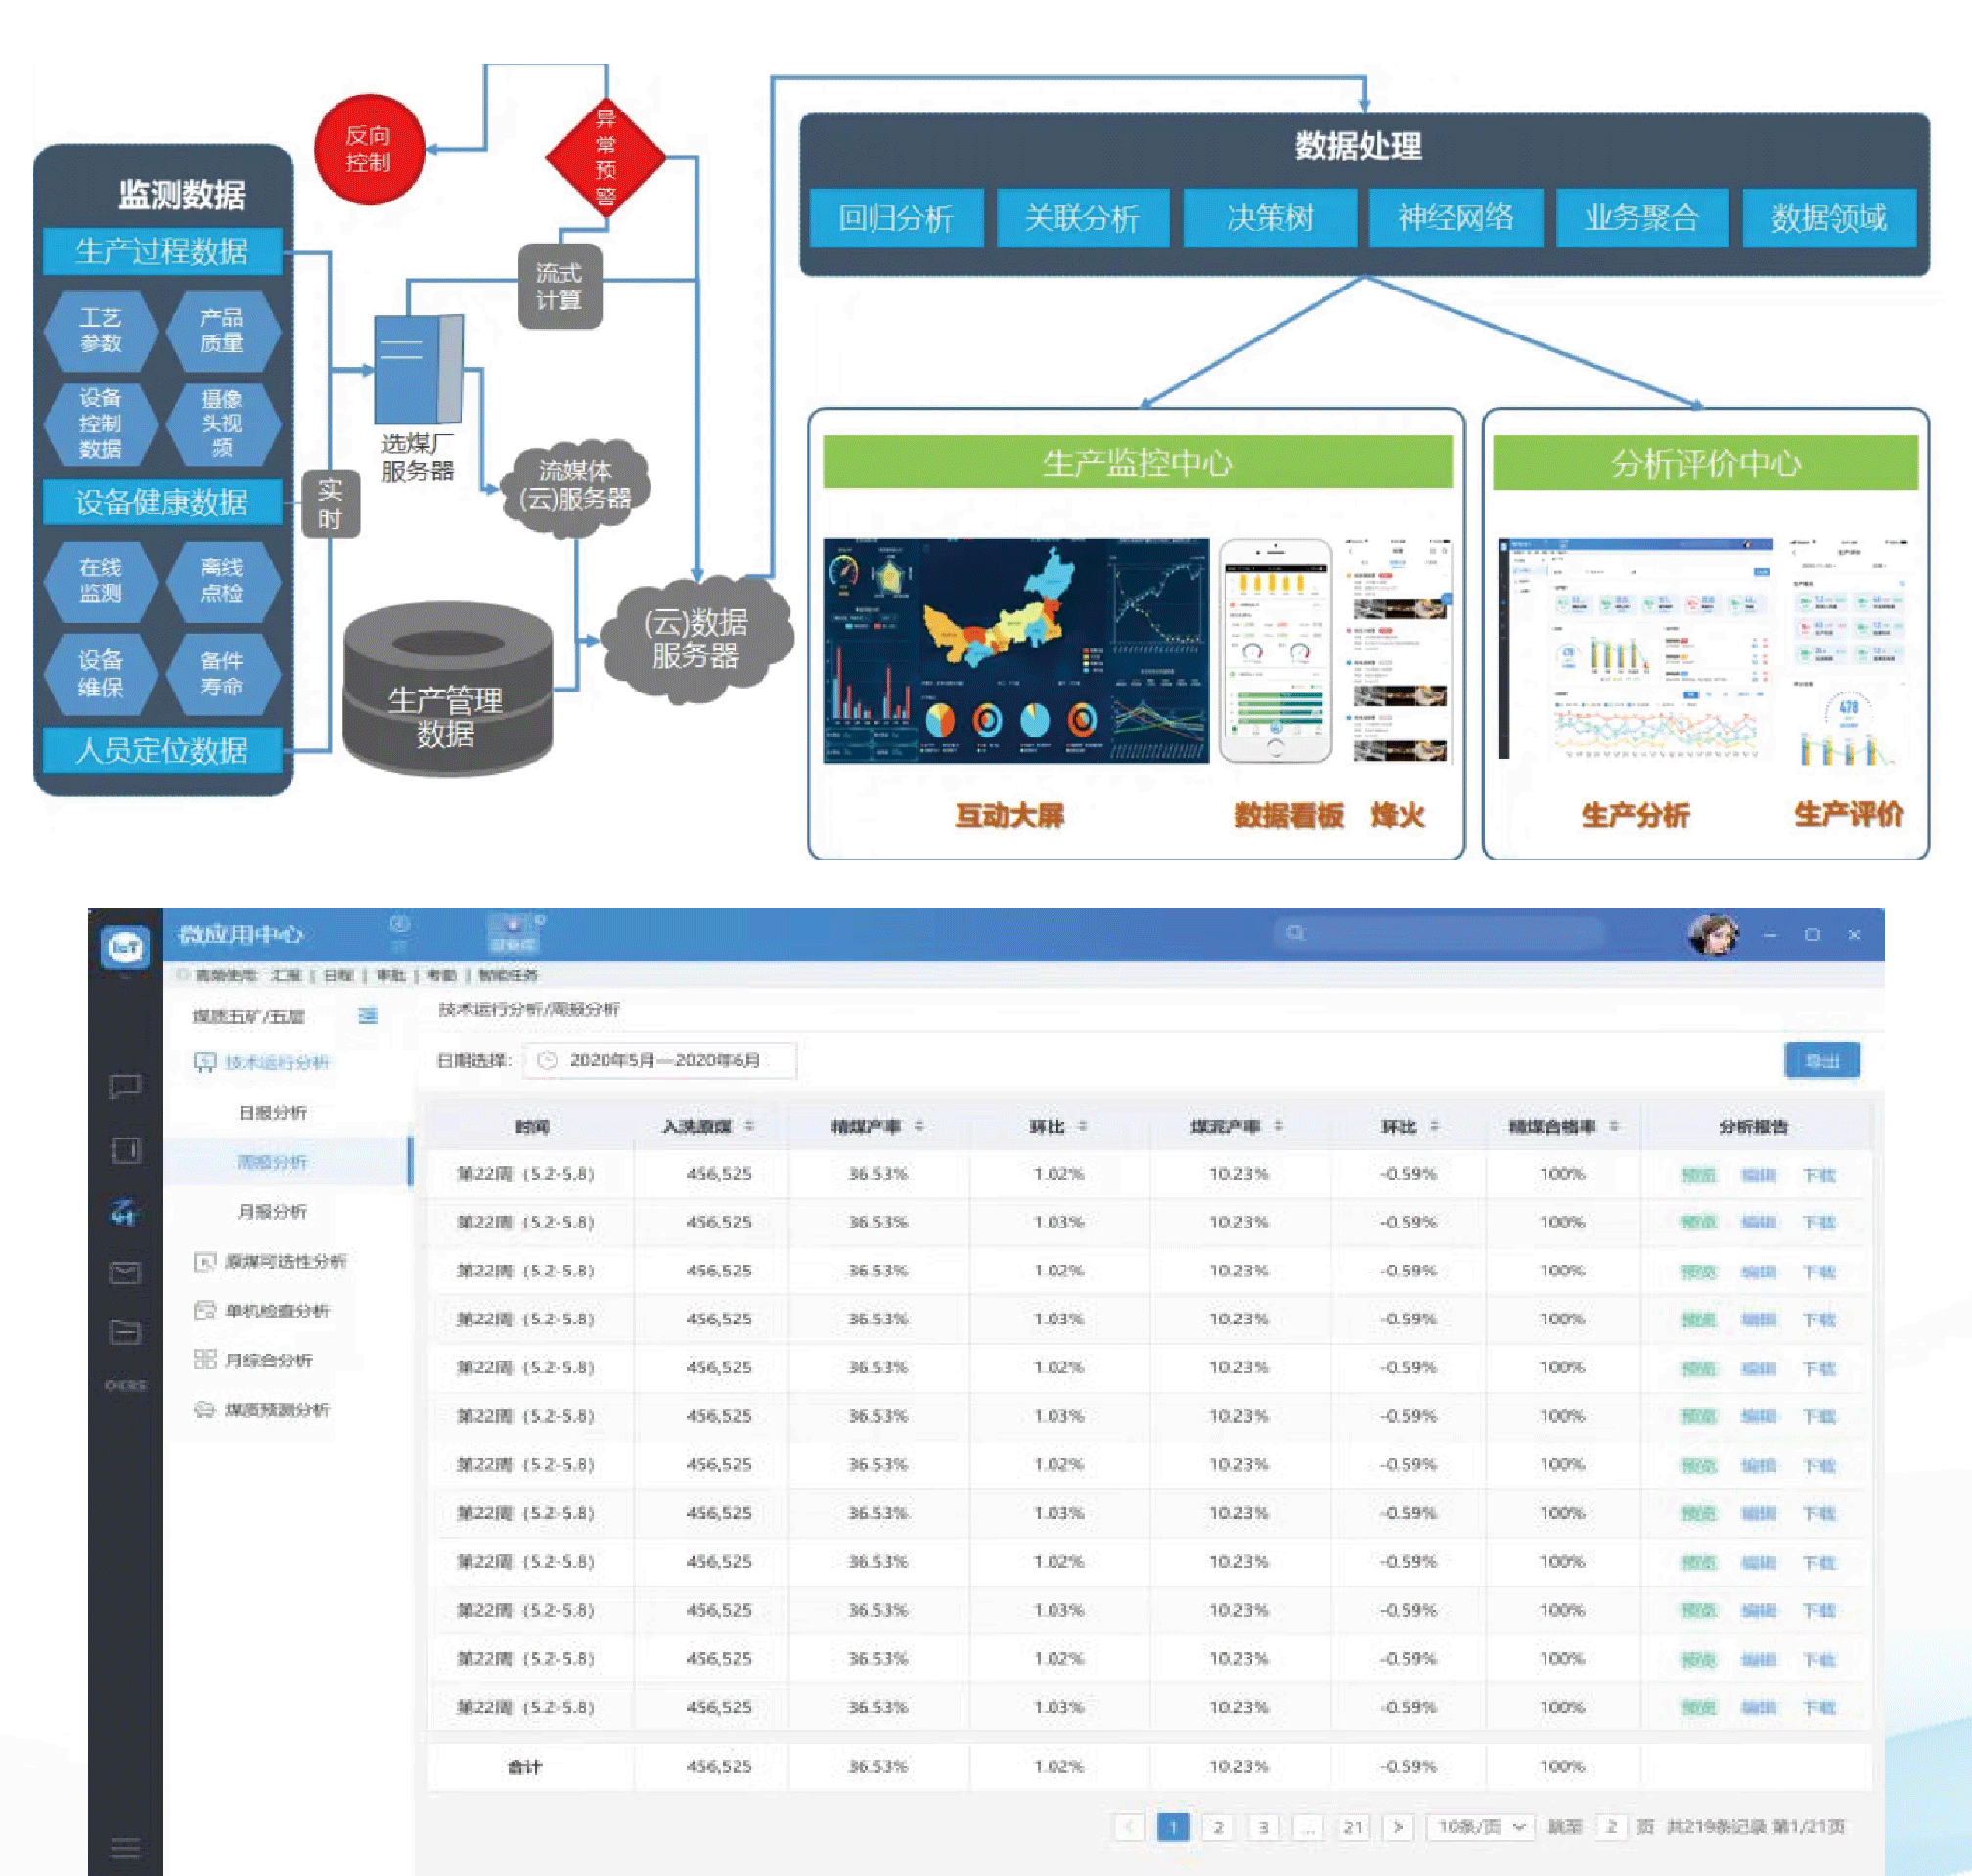The image size is (1972, 1876).
Task: Select the 日报分析 submenu item
Action: point(272,1112)
